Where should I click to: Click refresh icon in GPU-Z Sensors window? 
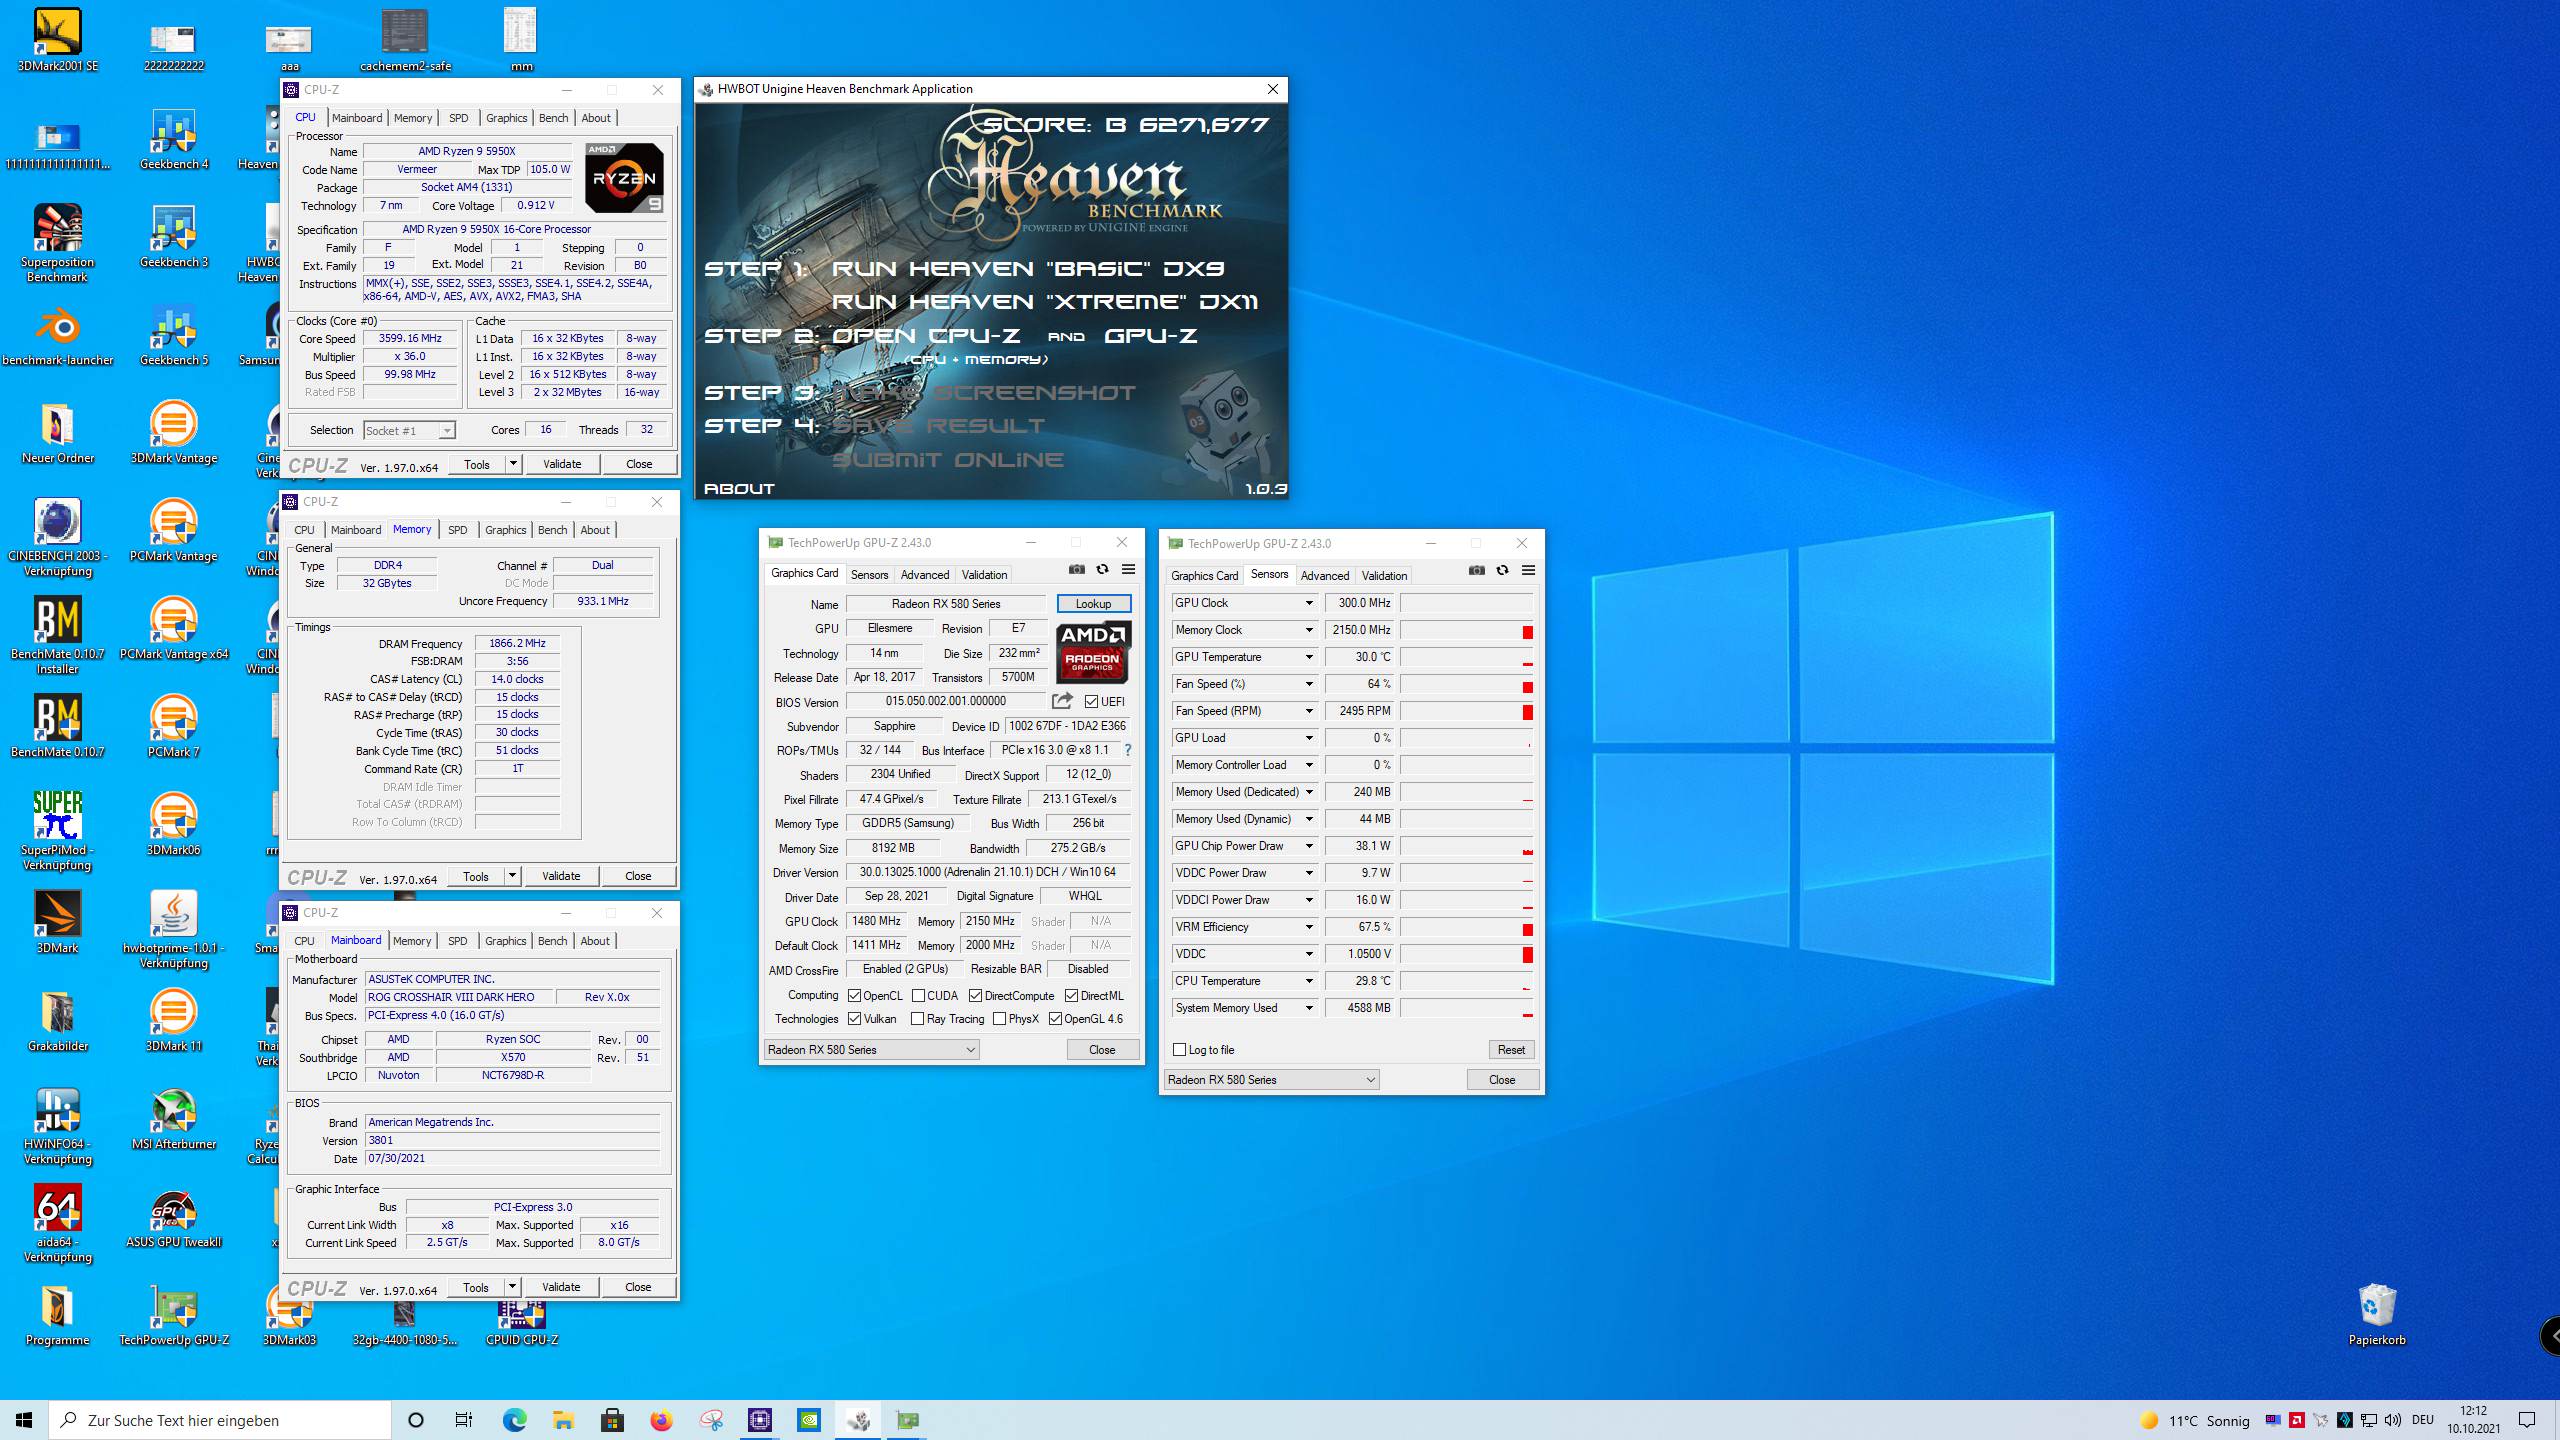pos(1502,571)
